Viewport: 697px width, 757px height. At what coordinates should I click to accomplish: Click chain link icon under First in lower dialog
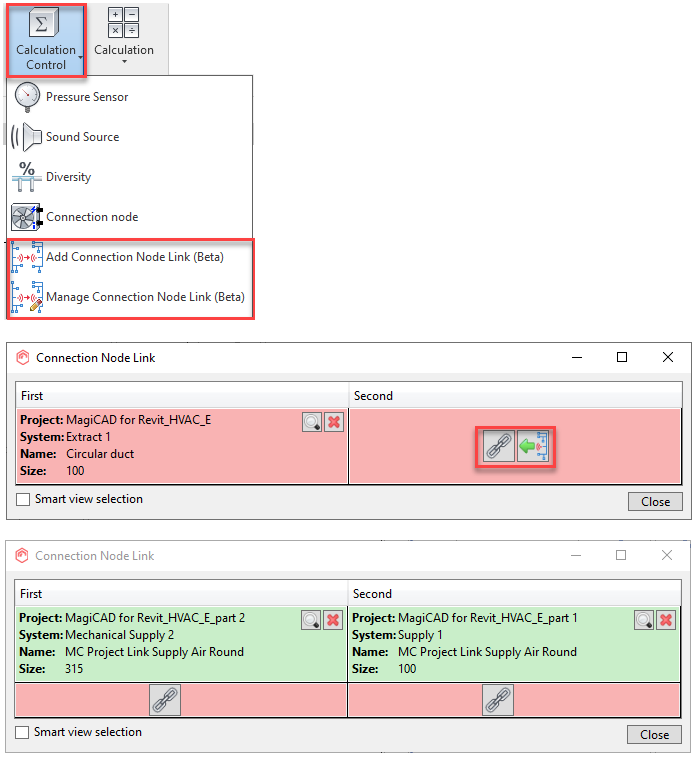(165, 700)
